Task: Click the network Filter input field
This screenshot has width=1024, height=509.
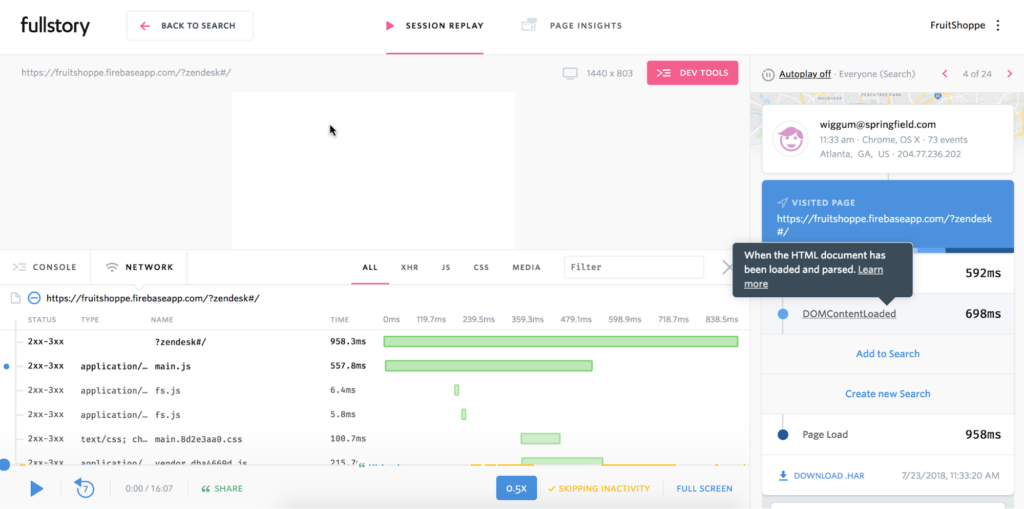Action: [633, 267]
